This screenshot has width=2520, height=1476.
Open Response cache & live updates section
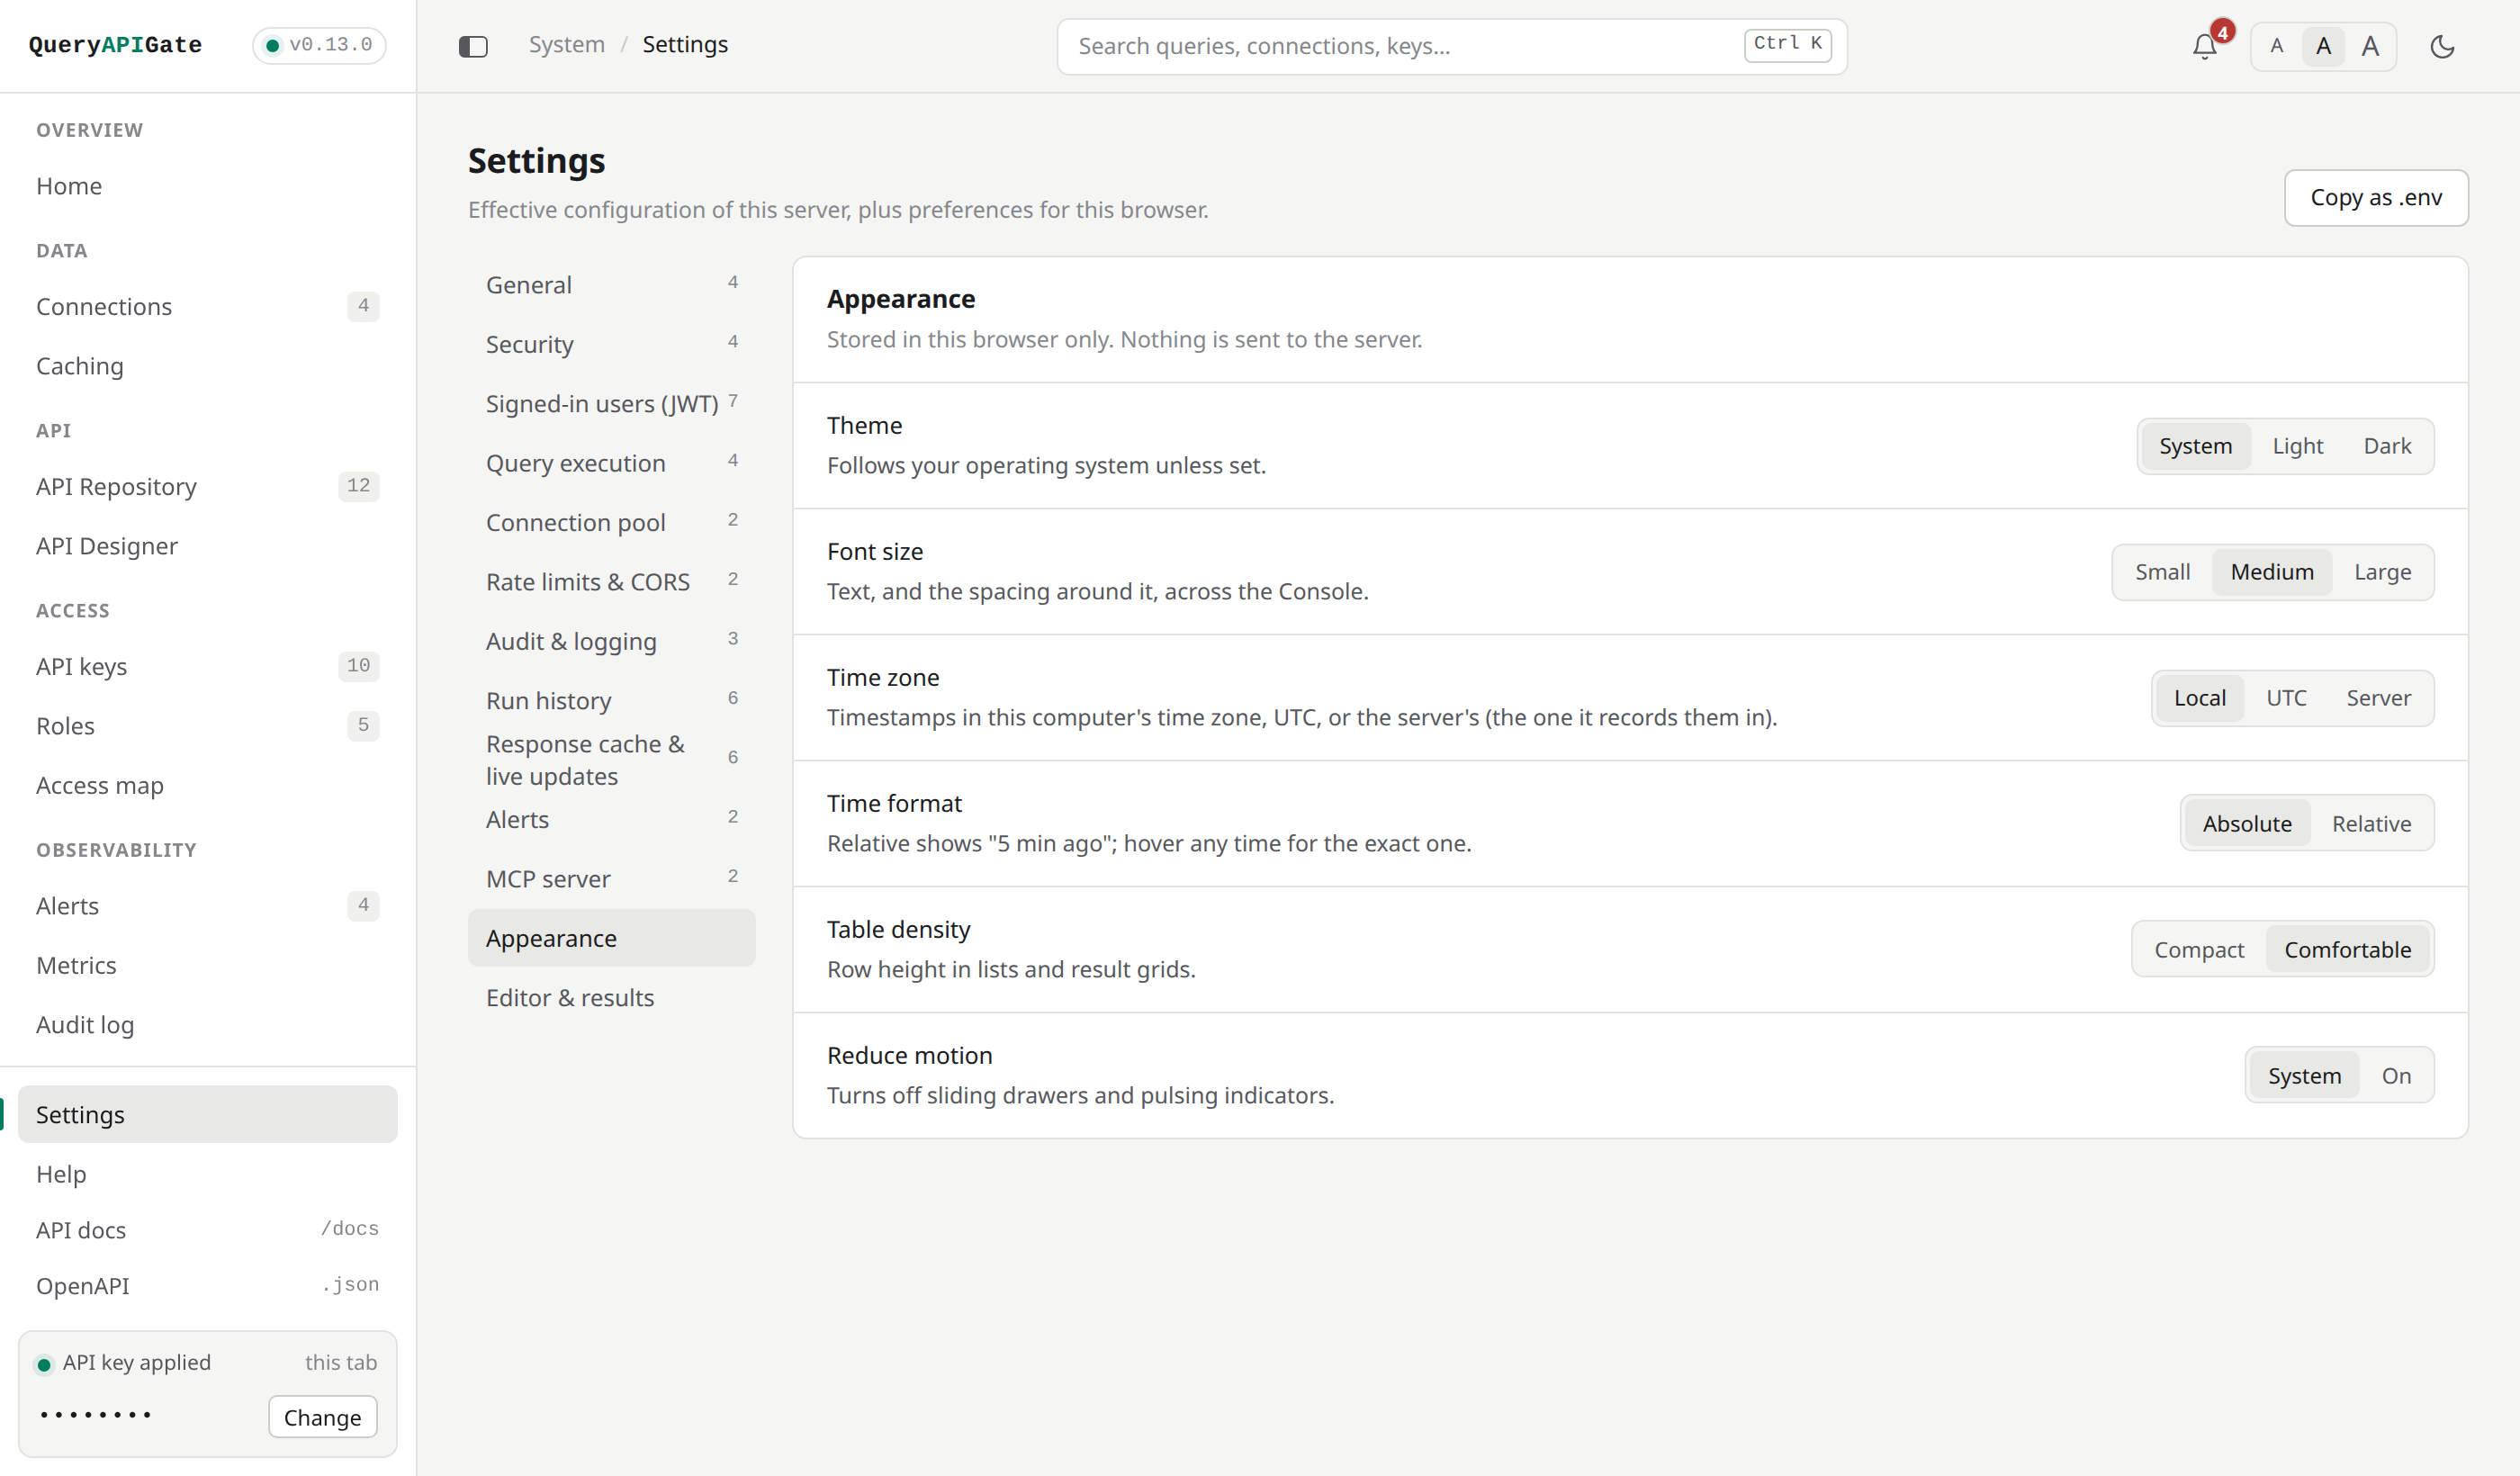click(x=611, y=760)
